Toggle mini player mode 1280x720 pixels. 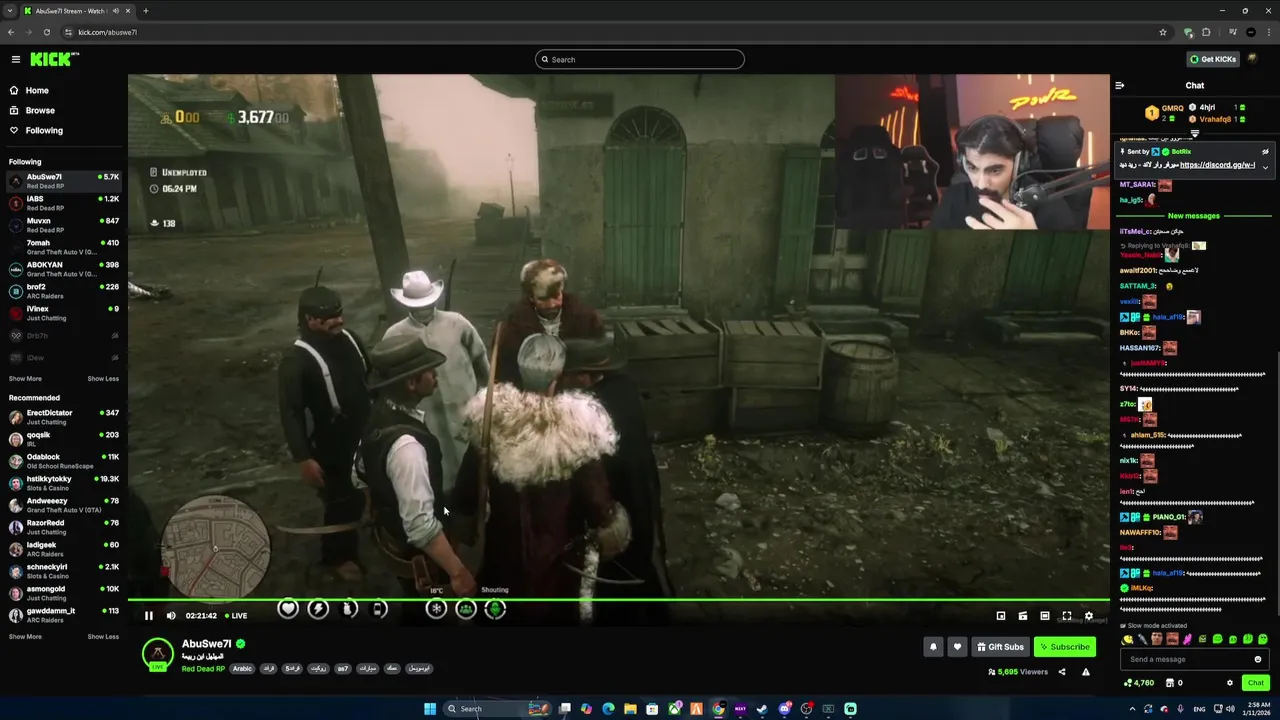[1001, 616]
